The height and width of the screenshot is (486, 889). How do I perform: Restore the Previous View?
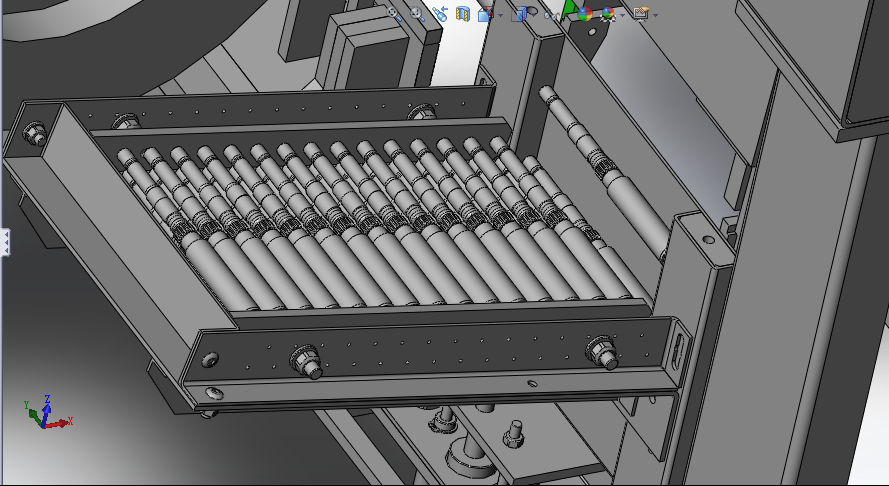pos(439,14)
